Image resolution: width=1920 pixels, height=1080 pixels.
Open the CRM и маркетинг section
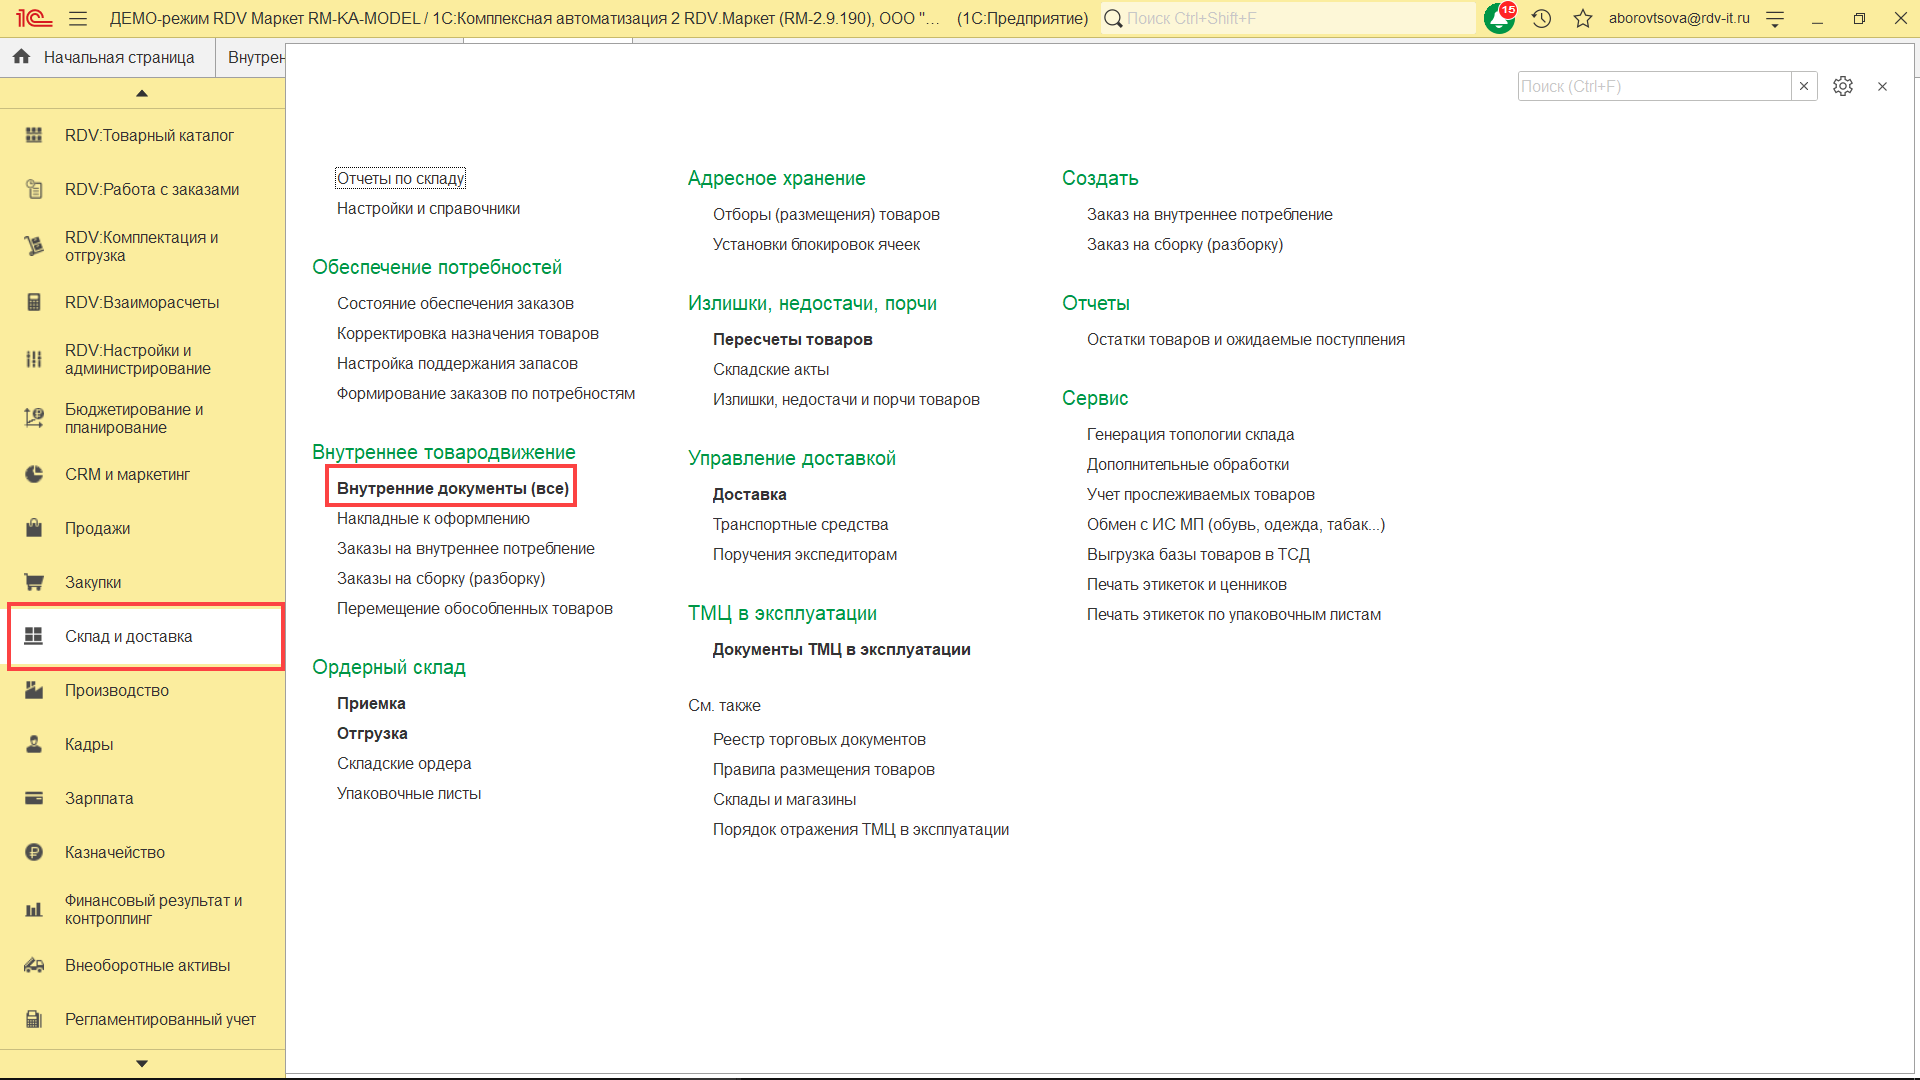(x=127, y=474)
